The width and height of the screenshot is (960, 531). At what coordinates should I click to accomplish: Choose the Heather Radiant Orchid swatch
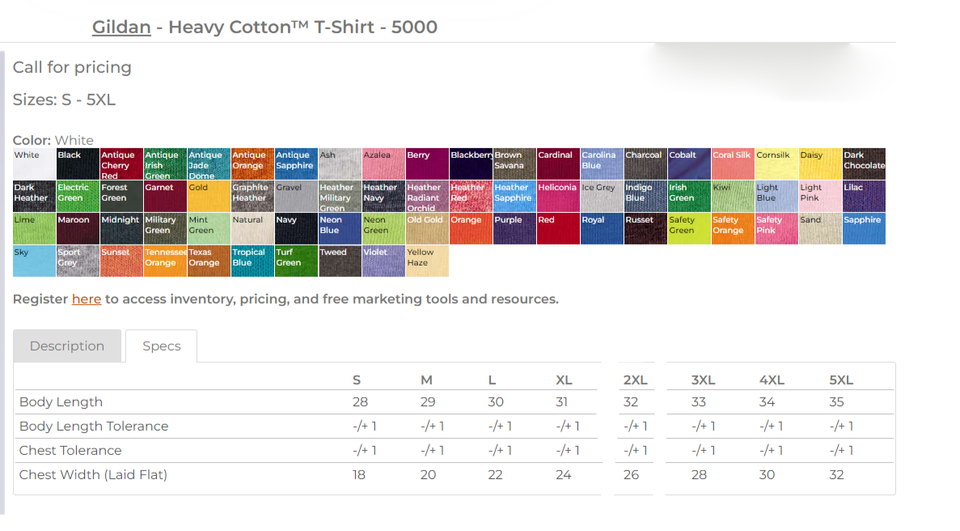tap(427, 196)
